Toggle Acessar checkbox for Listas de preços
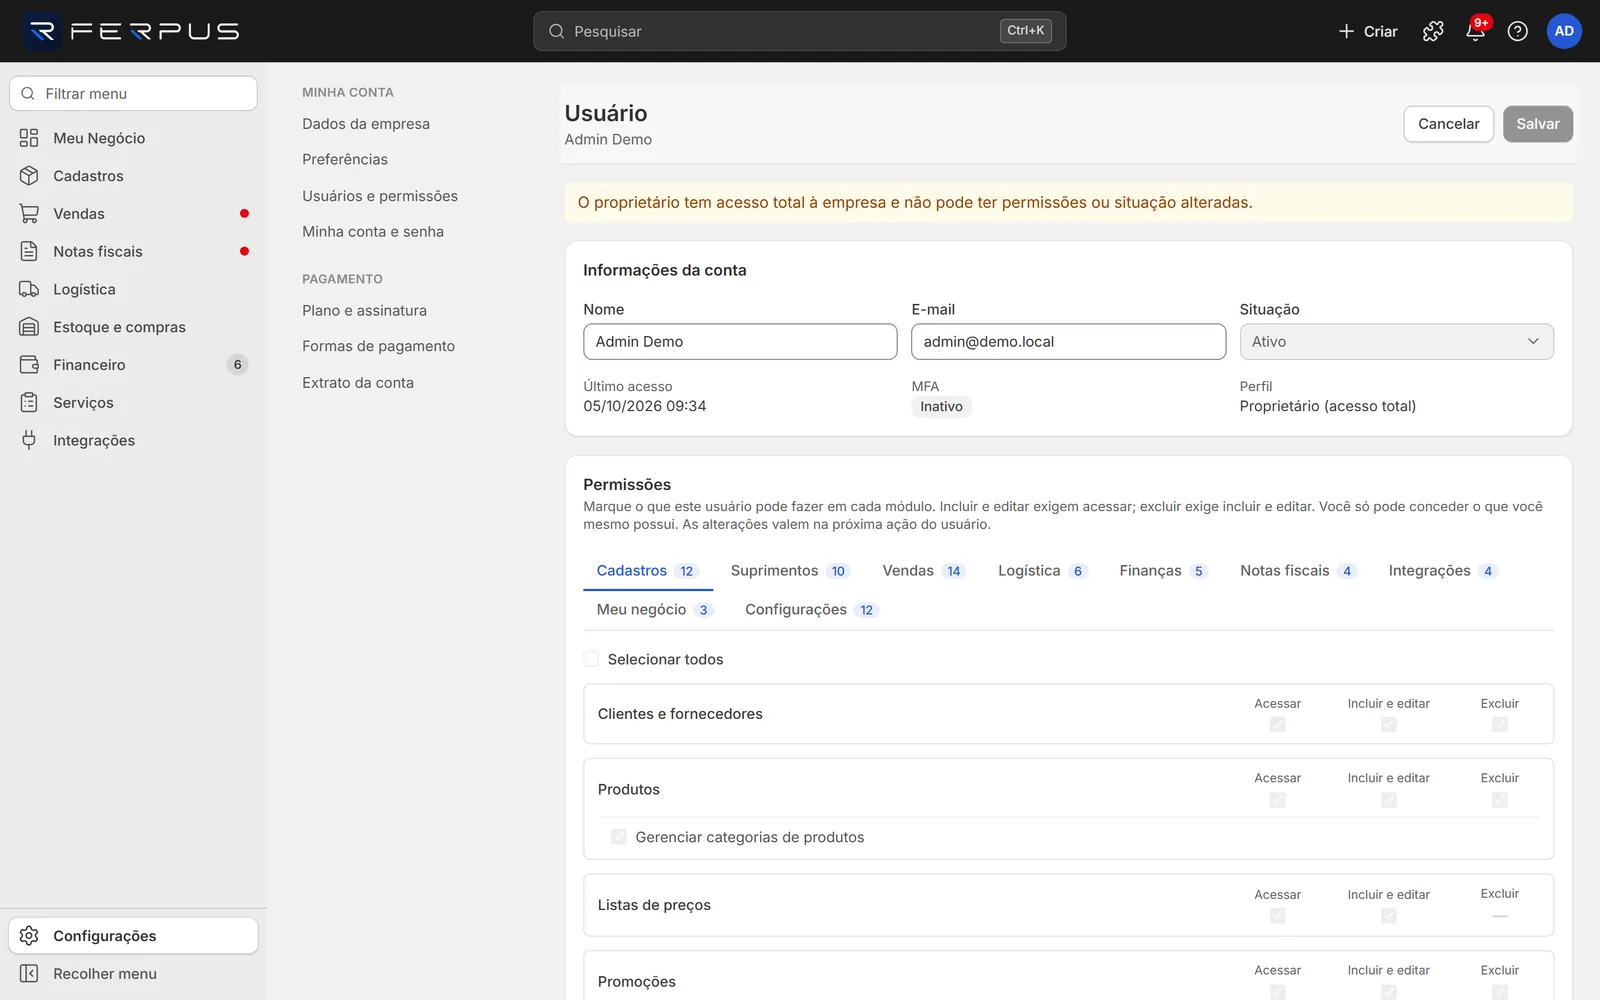 coord(1277,916)
